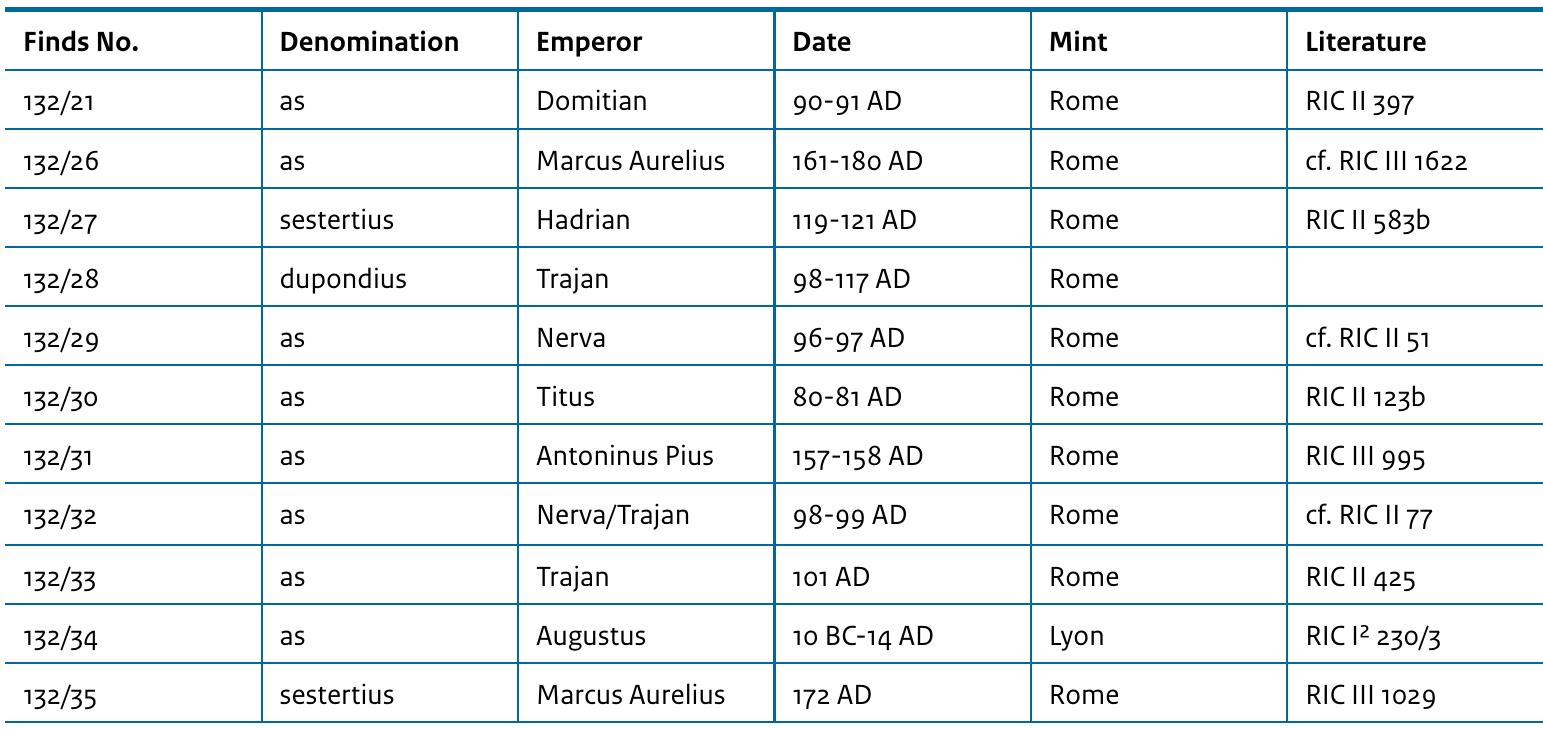Click the 'Literature' column header
The image size is (1543, 729).
click(x=1365, y=42)
